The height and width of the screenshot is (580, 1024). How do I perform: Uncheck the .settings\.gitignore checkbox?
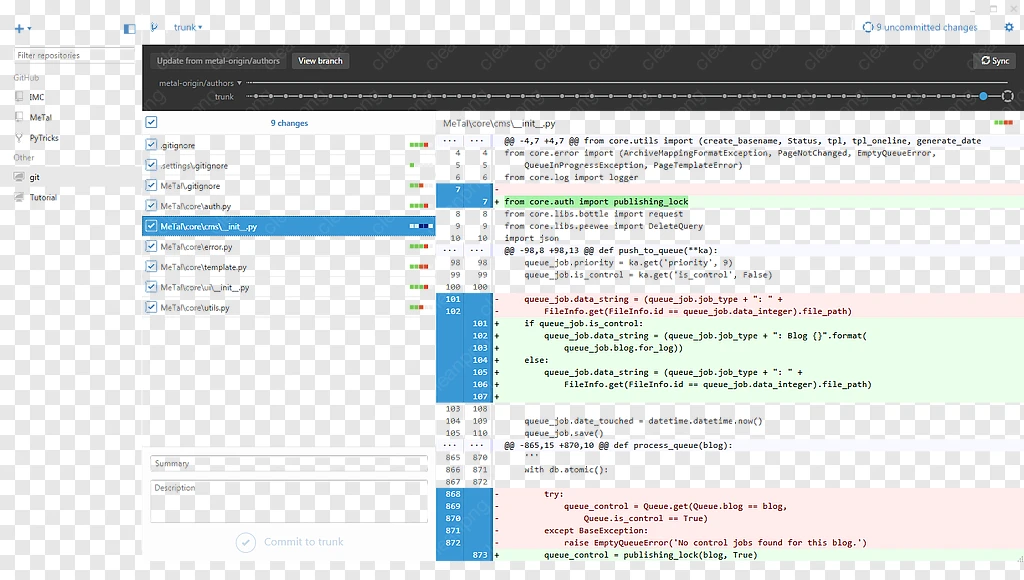[x=152, y=165]
